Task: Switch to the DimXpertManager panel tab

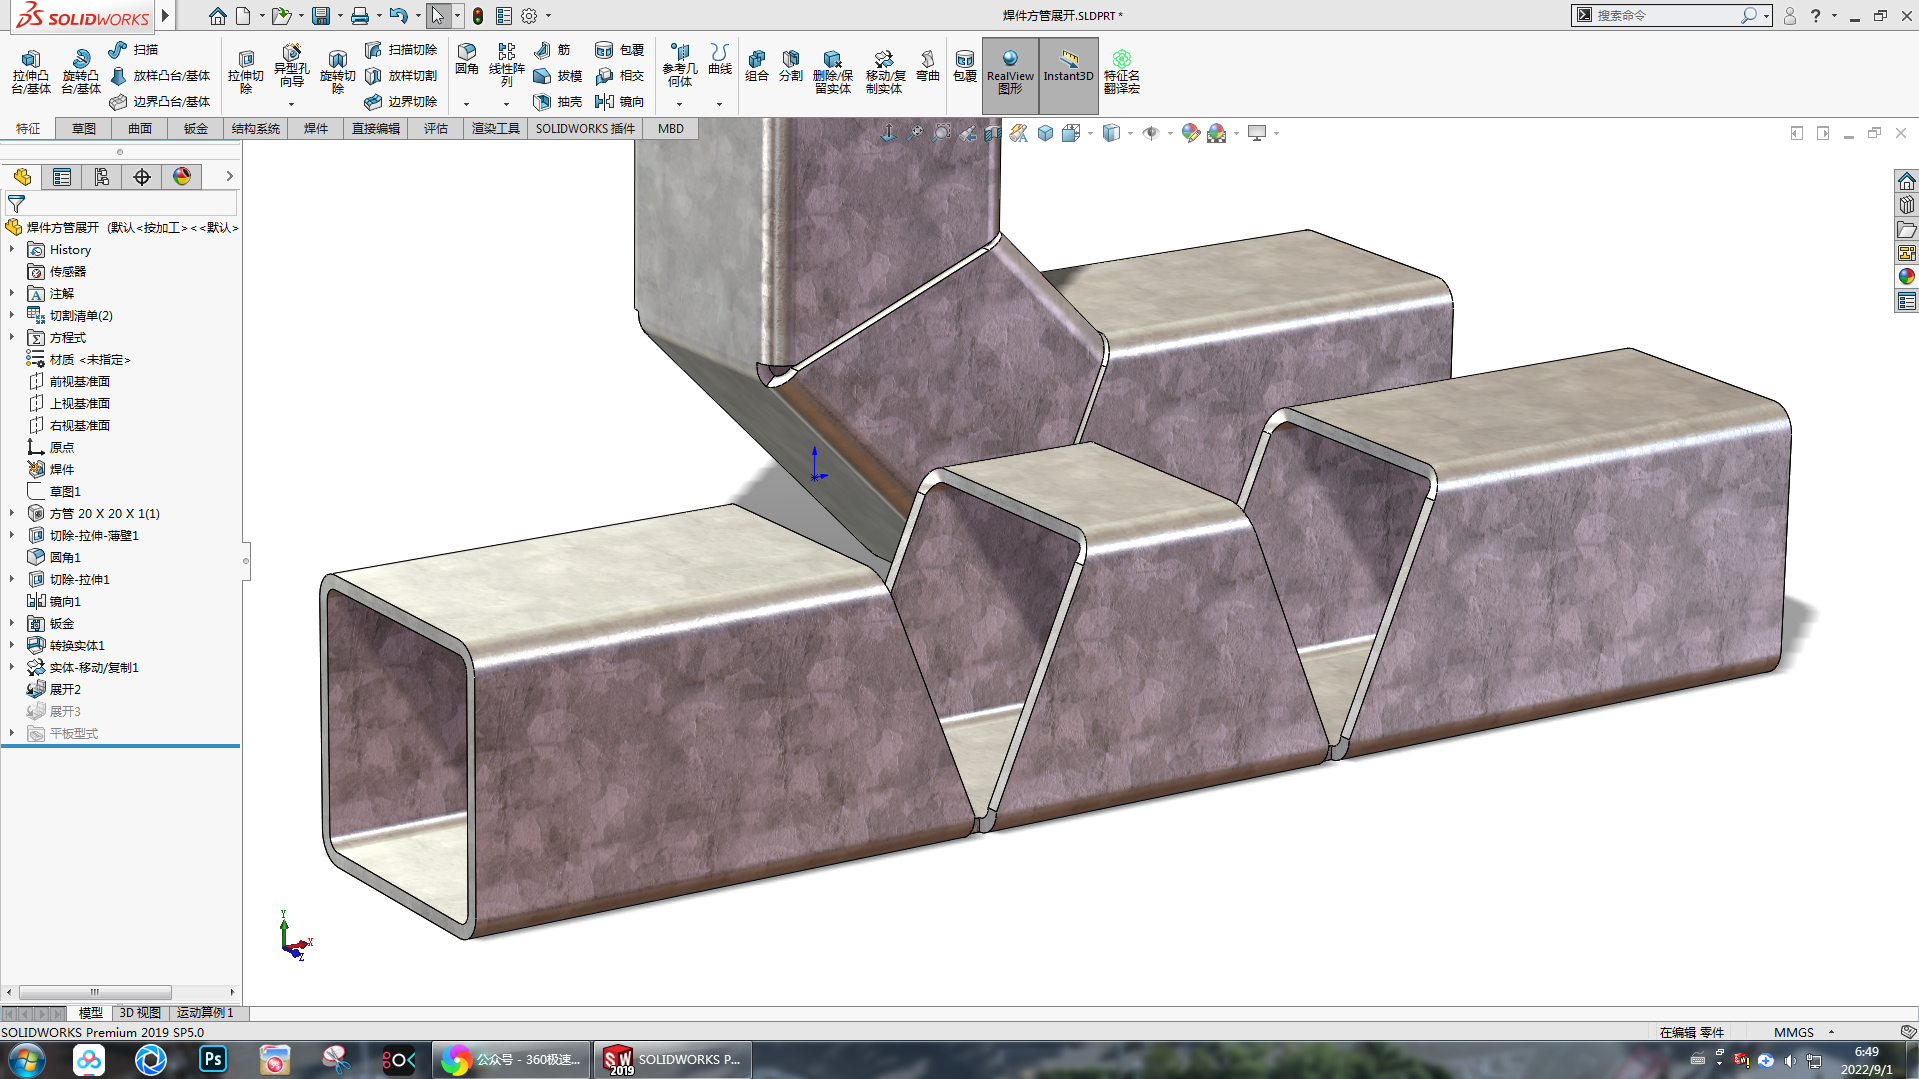Action: click(142, 177)
